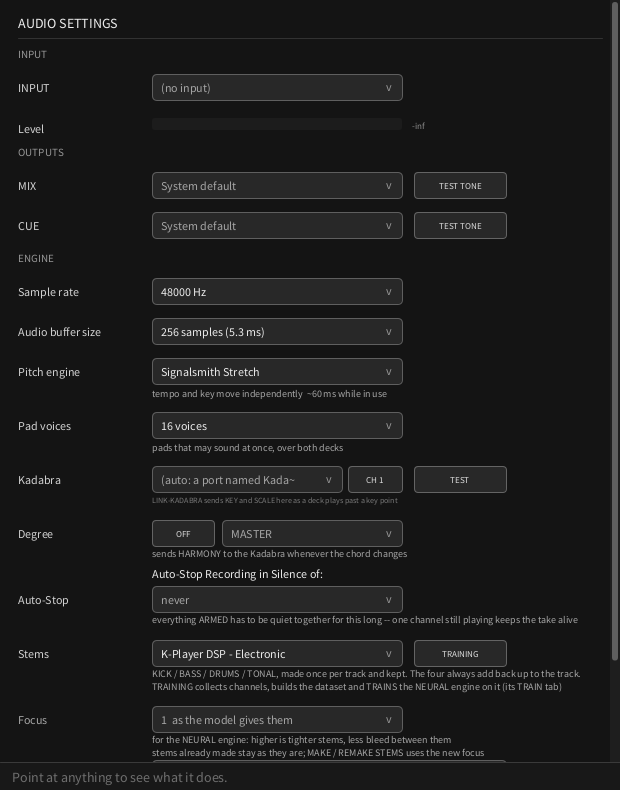The image size is (620, 790).
Task: Open the Stems engine dropdown
Action: point(277,653)
